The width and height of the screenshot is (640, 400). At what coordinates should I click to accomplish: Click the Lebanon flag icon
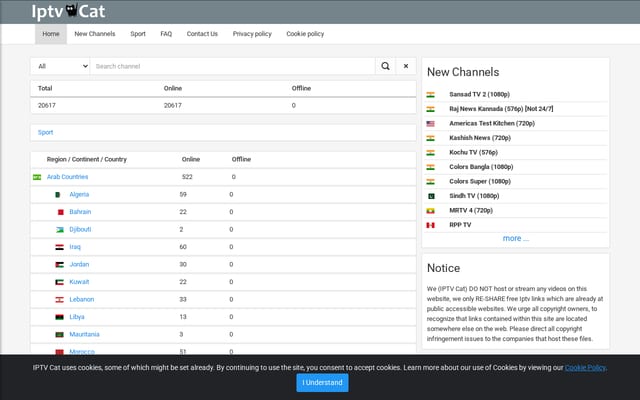(60, 300)
